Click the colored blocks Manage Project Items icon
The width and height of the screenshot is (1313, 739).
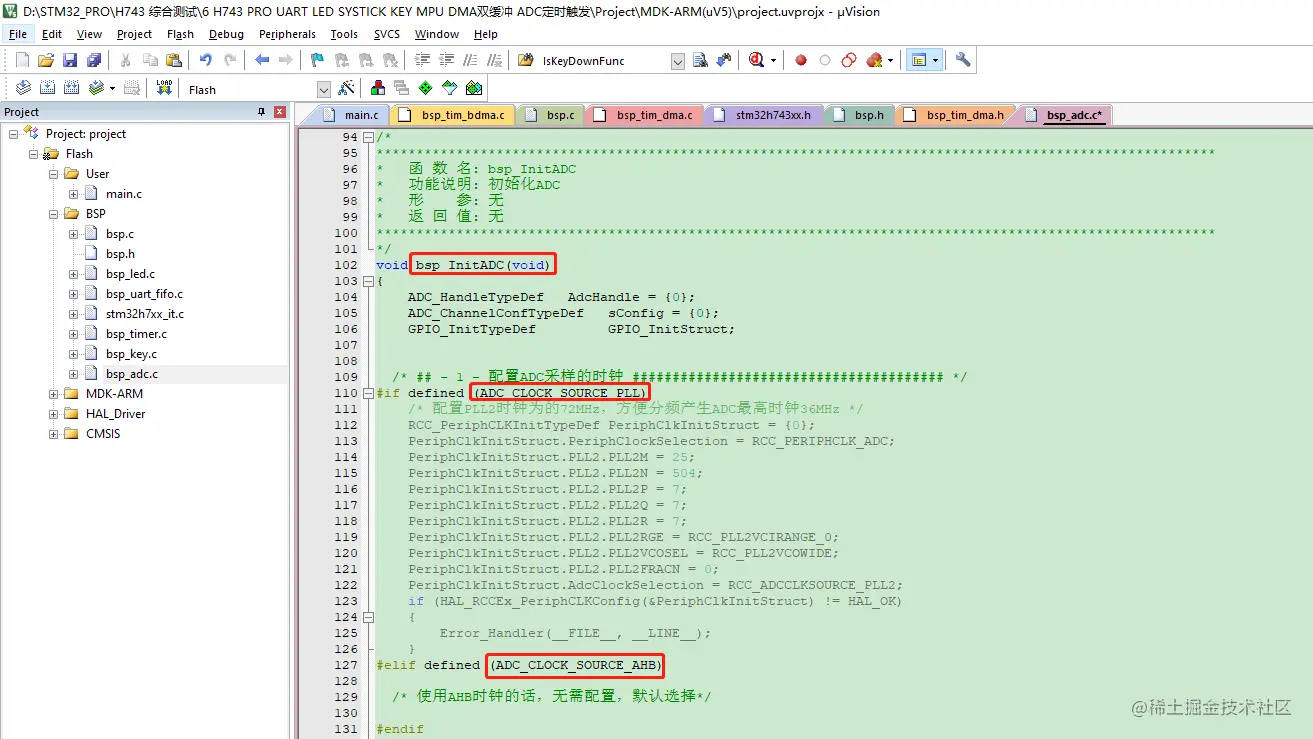[x=378, y=89]
